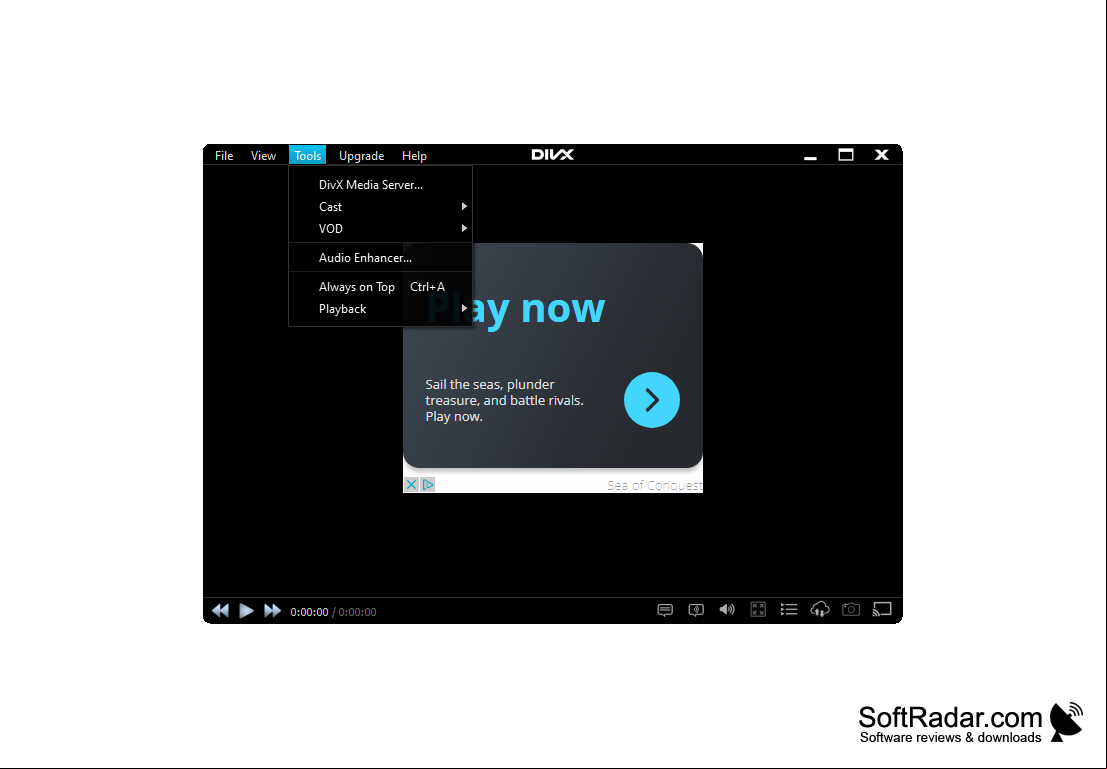The image size is (1107, 769).
Task: Click the rewind button
Action: coord(220,611)
